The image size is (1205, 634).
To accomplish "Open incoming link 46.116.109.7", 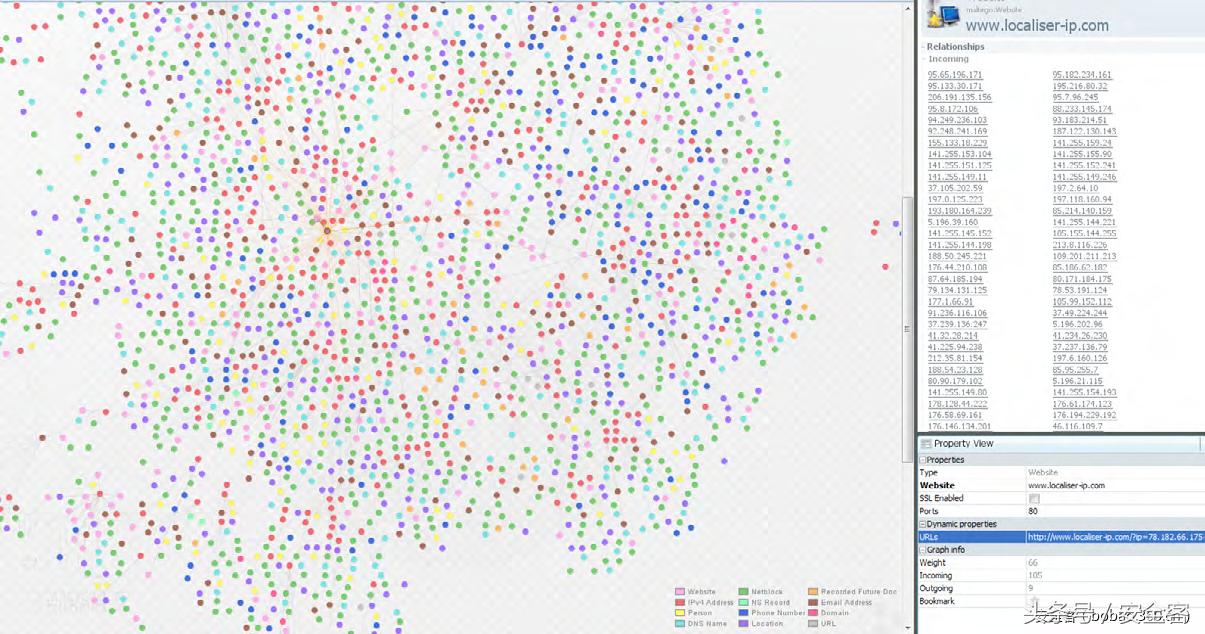I will 1077,426.
